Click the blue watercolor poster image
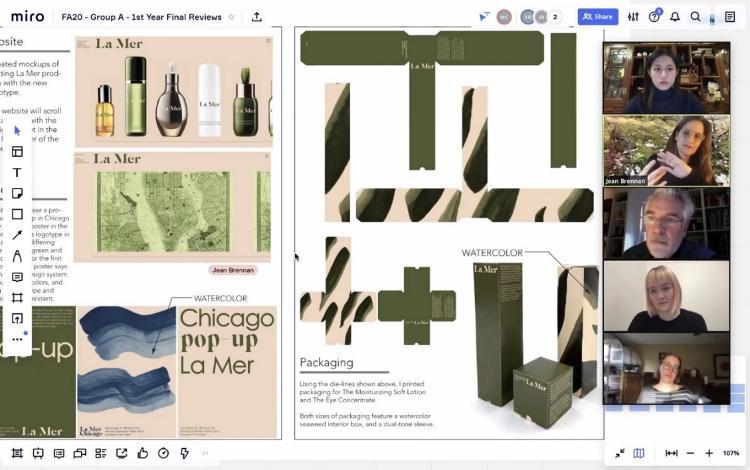Viewport: 750px width, 470px height. 127,372
